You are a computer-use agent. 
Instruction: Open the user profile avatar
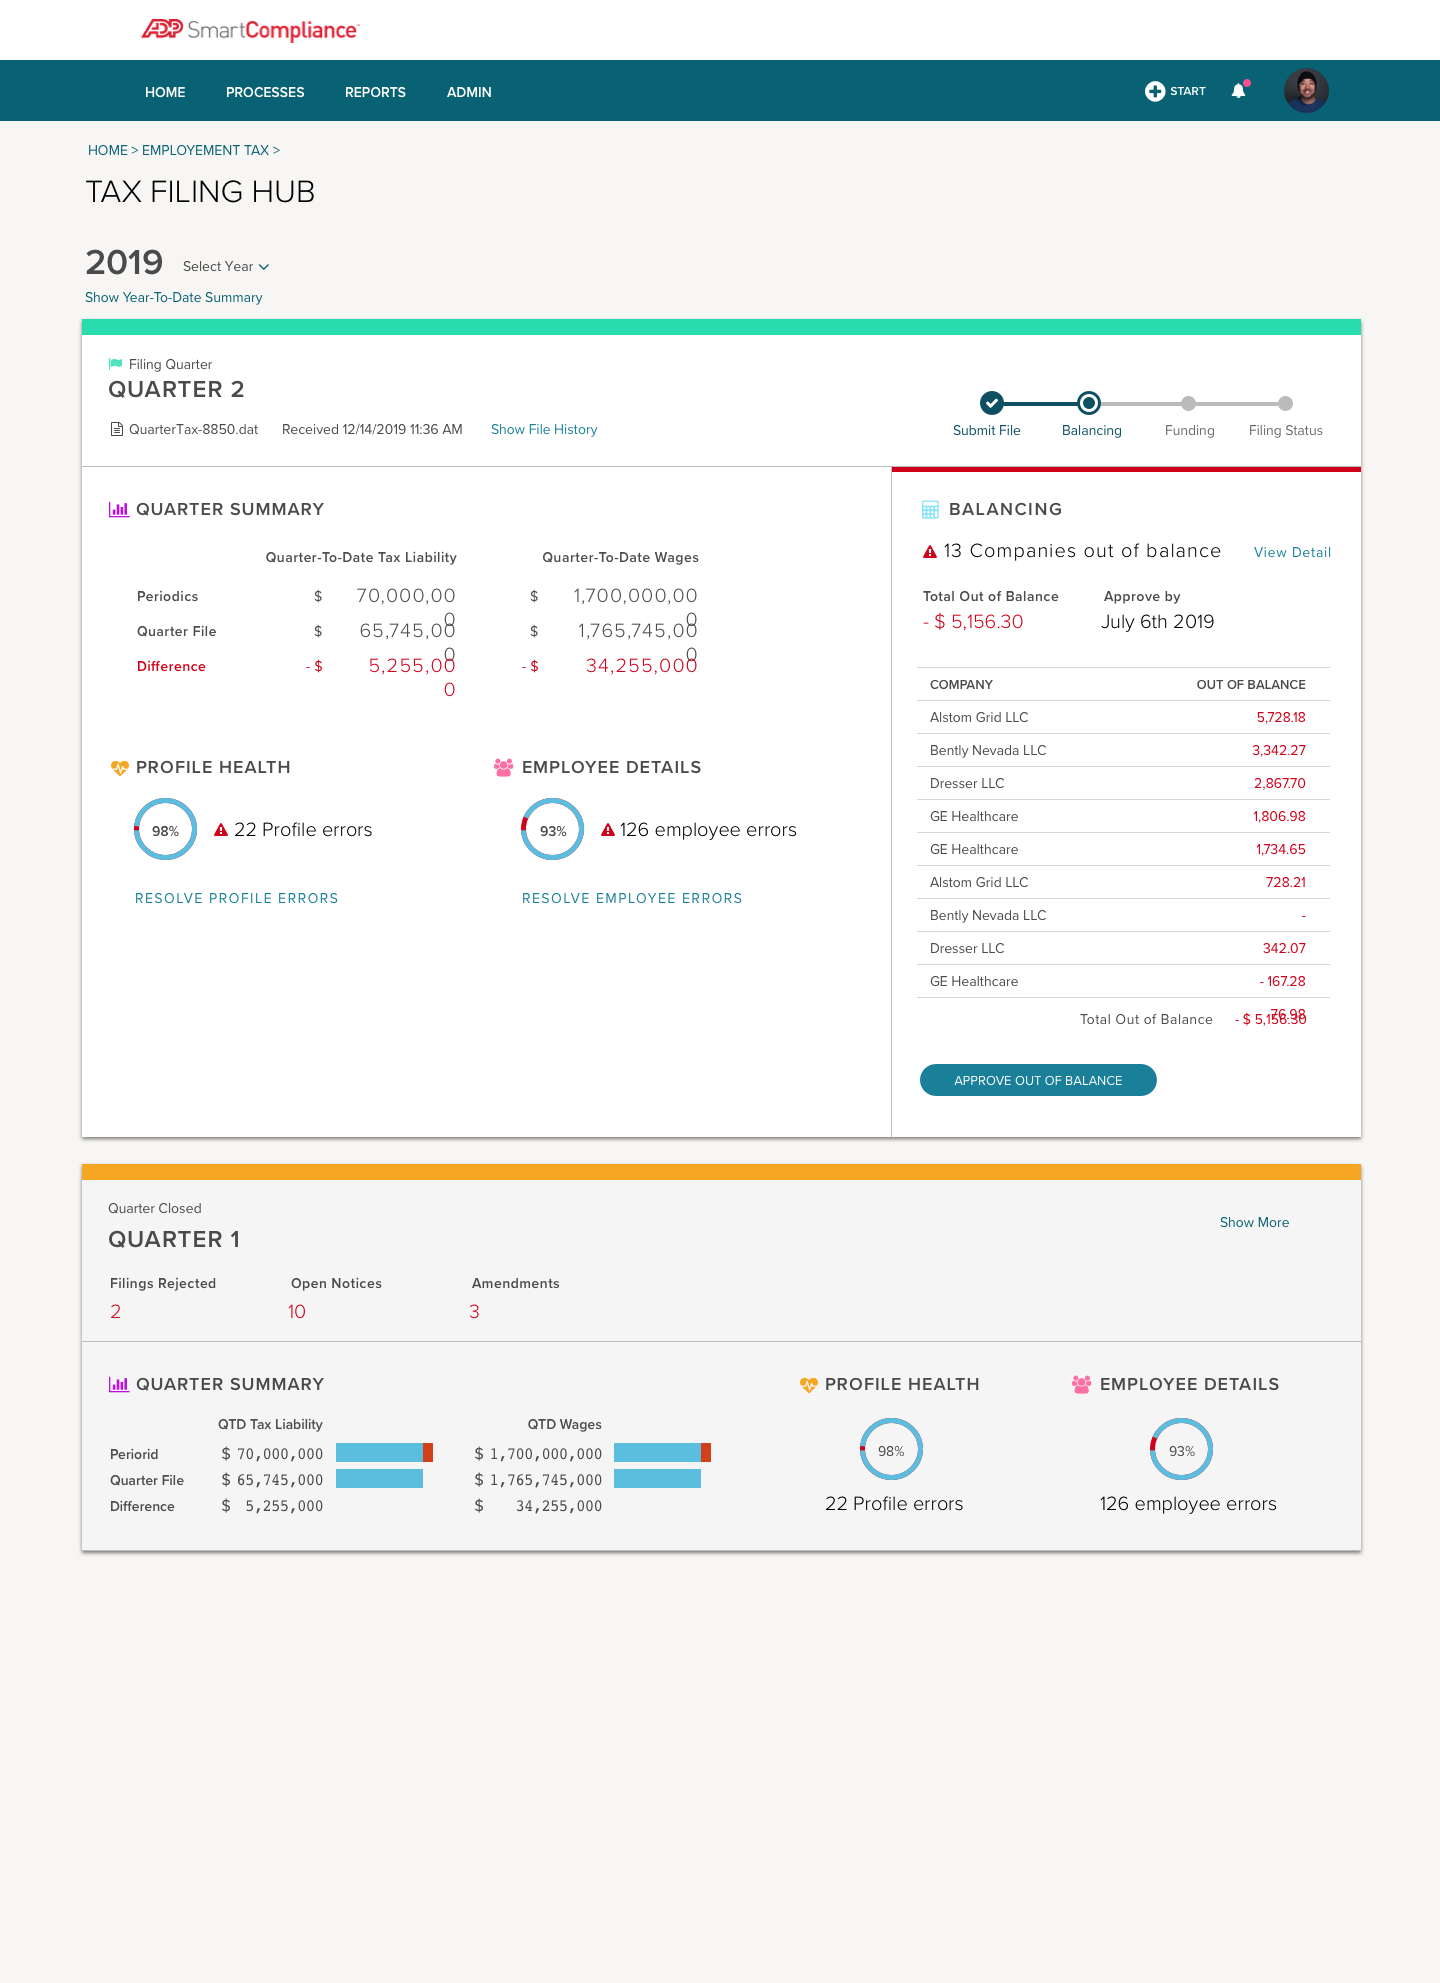pos(1306,91)
